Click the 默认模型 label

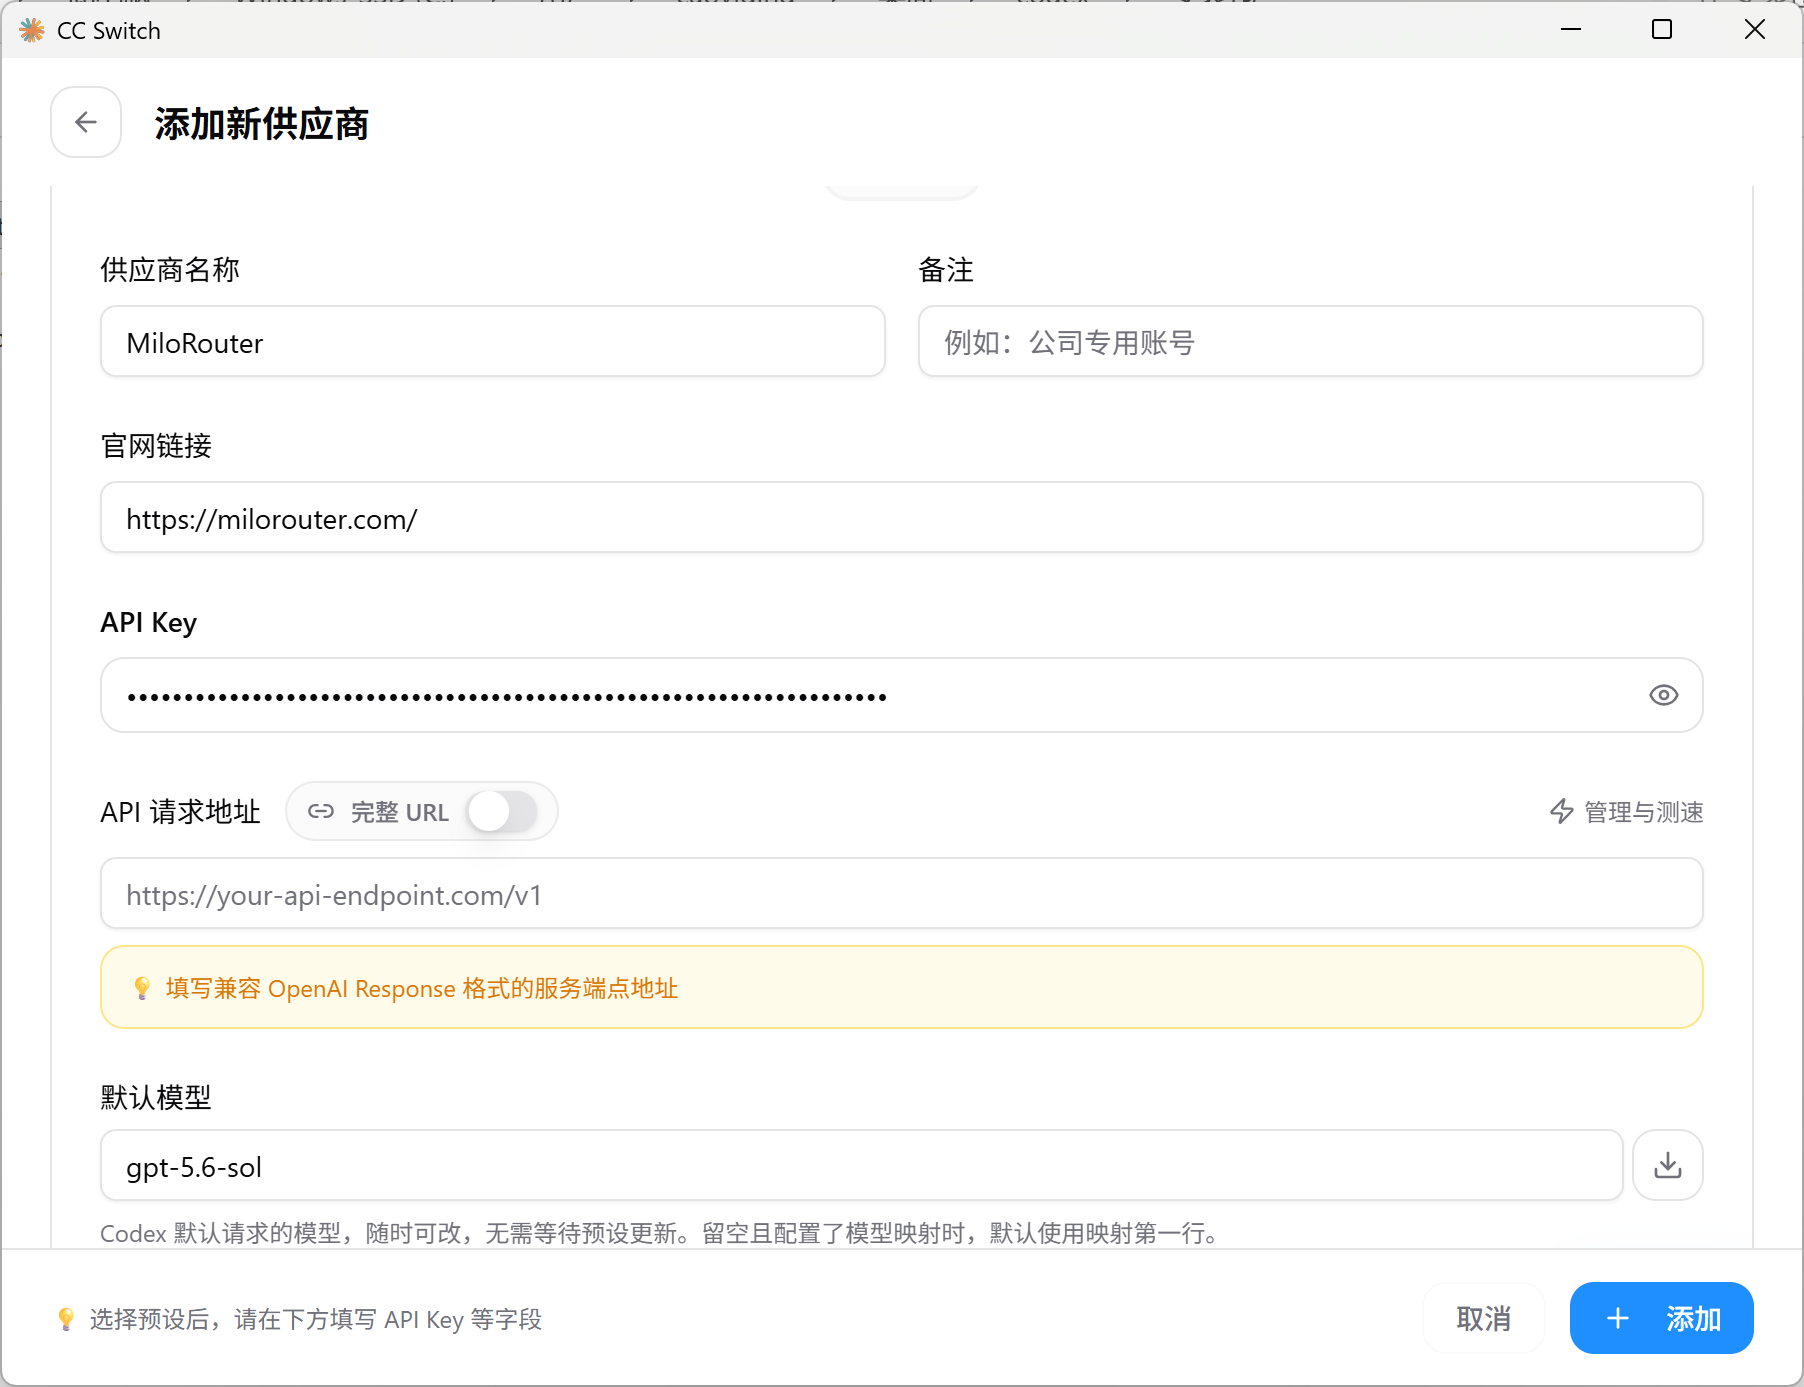156,1097
